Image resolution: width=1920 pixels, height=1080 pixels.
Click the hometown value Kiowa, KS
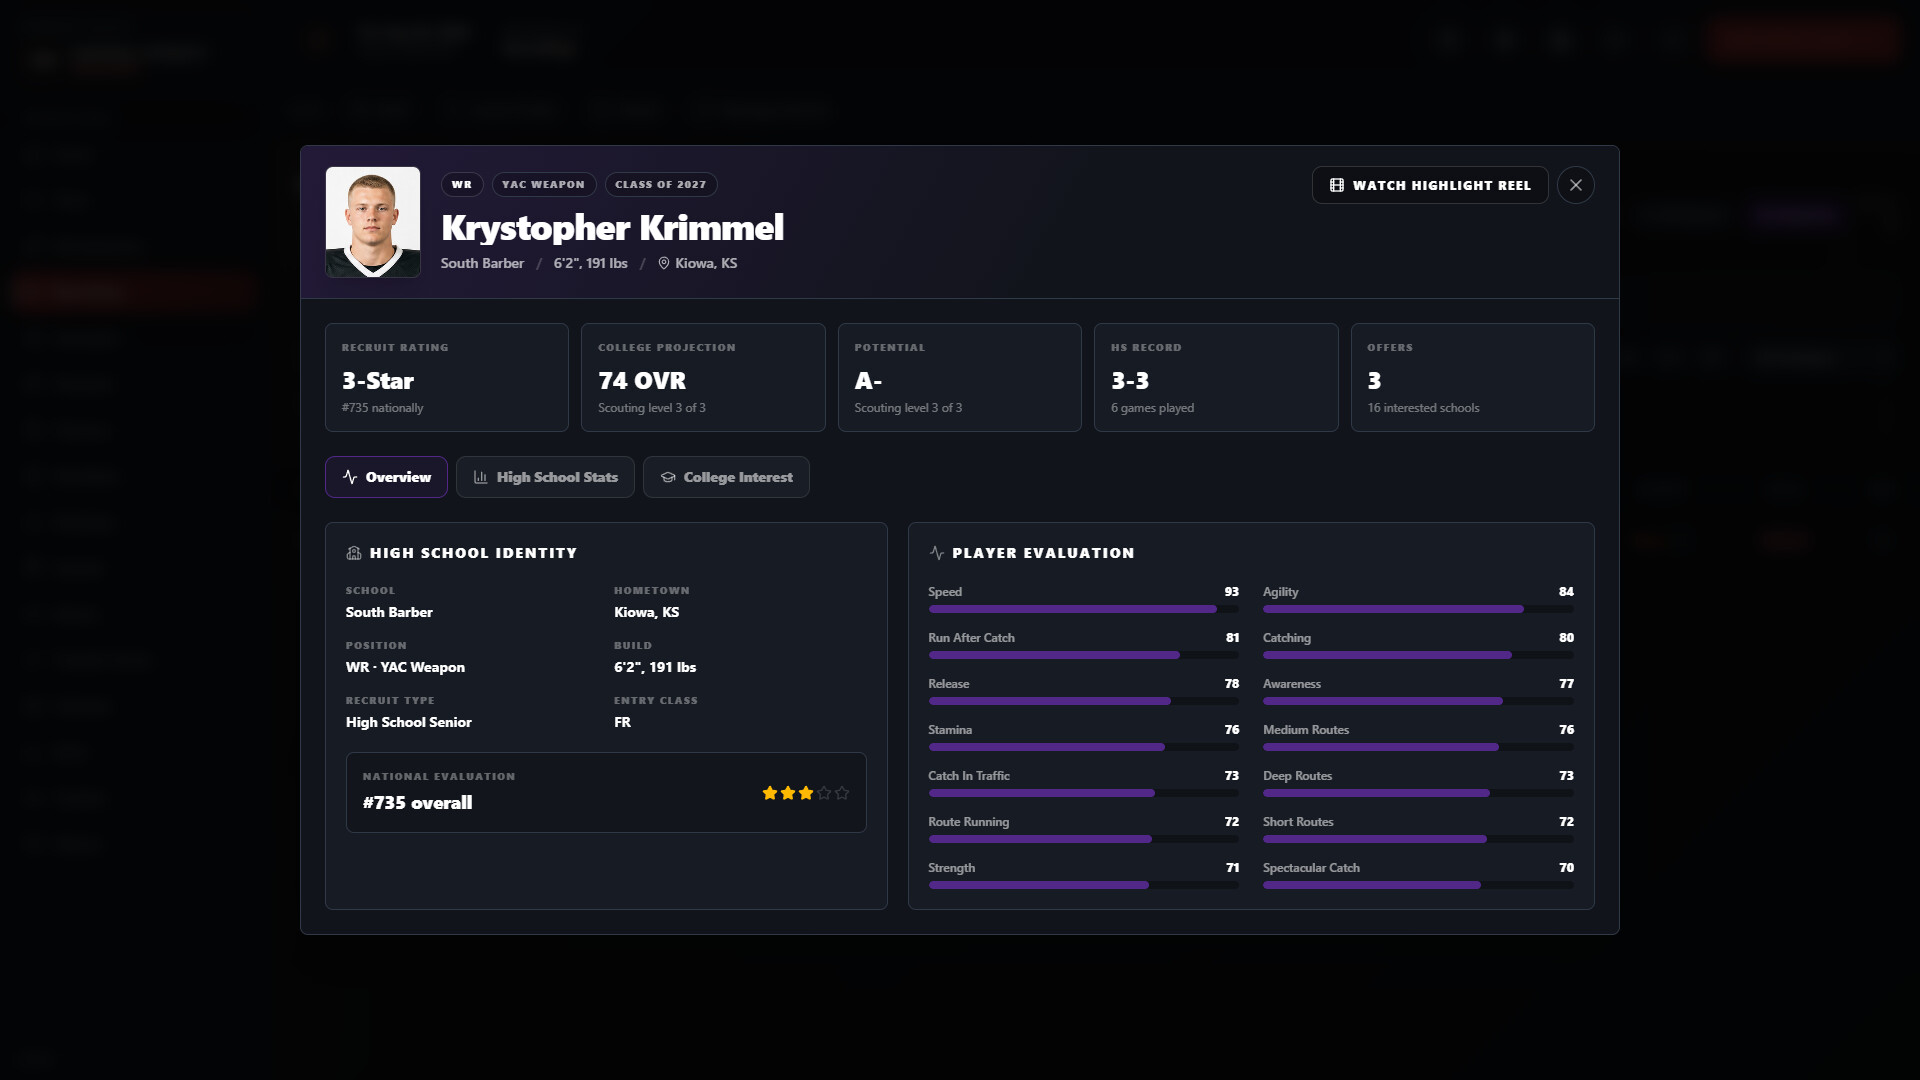pyautogui.click(x=646, y=612)
